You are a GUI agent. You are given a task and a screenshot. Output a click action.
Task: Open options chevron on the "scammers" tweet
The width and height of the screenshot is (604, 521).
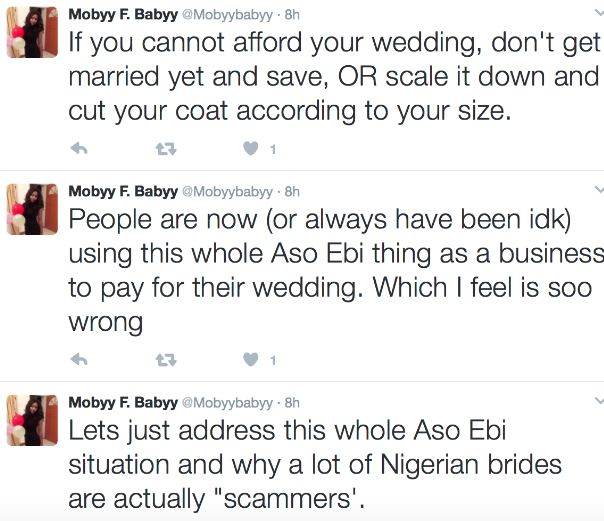point(597,401)
